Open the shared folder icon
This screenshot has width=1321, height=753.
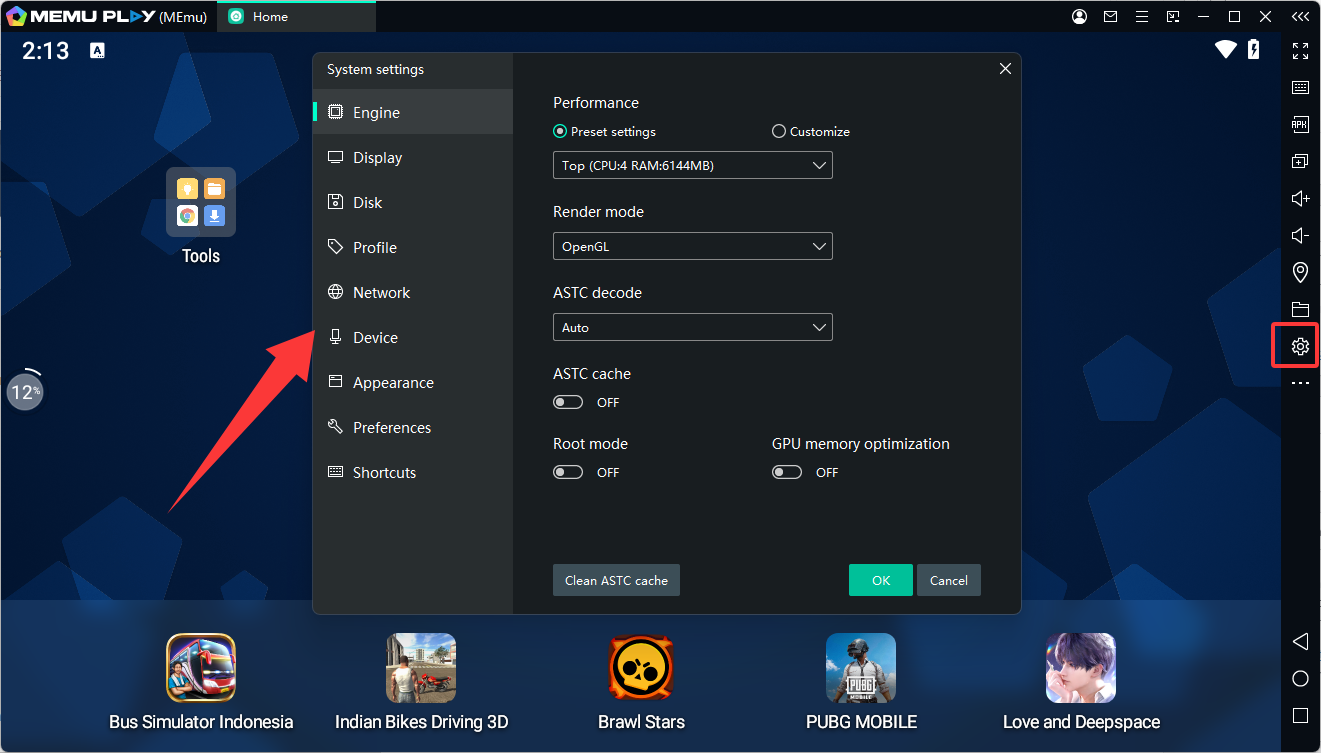point(1300,309)
